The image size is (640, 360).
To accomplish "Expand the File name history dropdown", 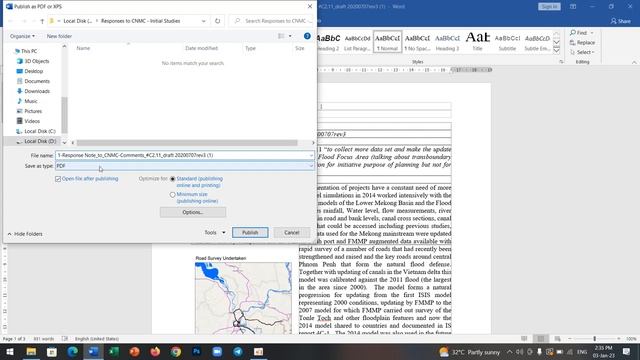I will click(311, 155).
